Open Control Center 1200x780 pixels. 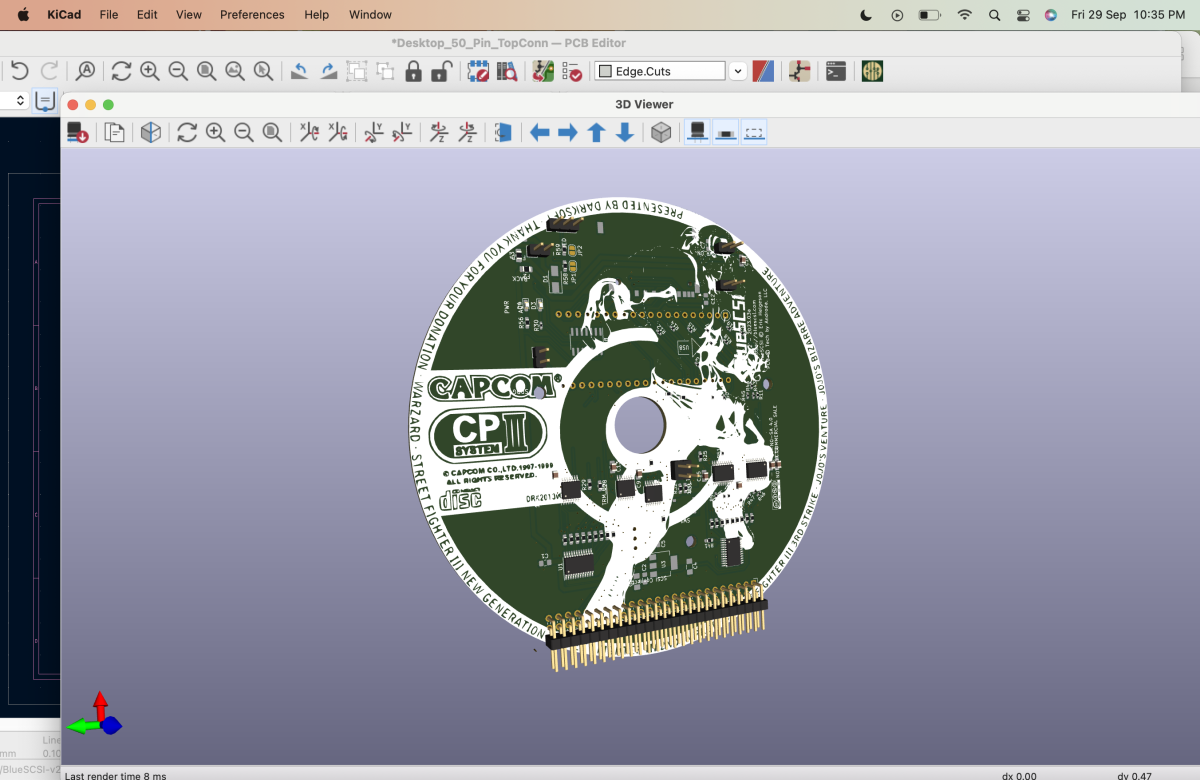click(1022, 15)
